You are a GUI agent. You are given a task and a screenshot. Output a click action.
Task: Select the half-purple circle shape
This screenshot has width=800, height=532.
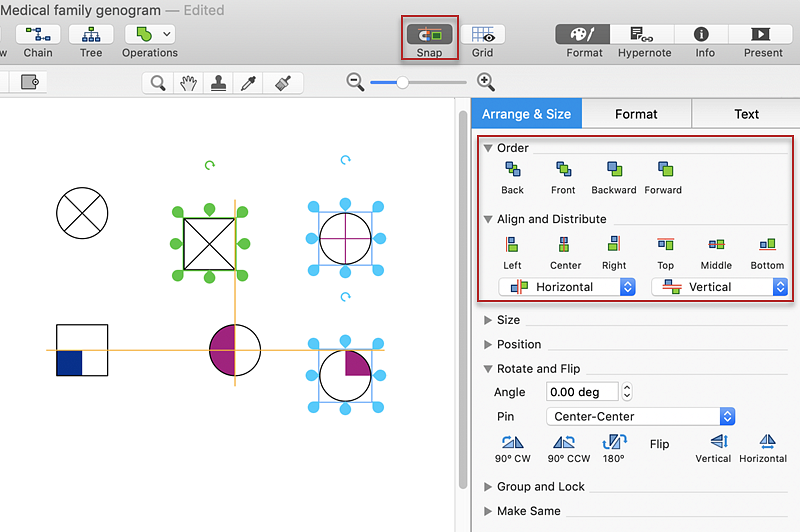coord(235,350)
